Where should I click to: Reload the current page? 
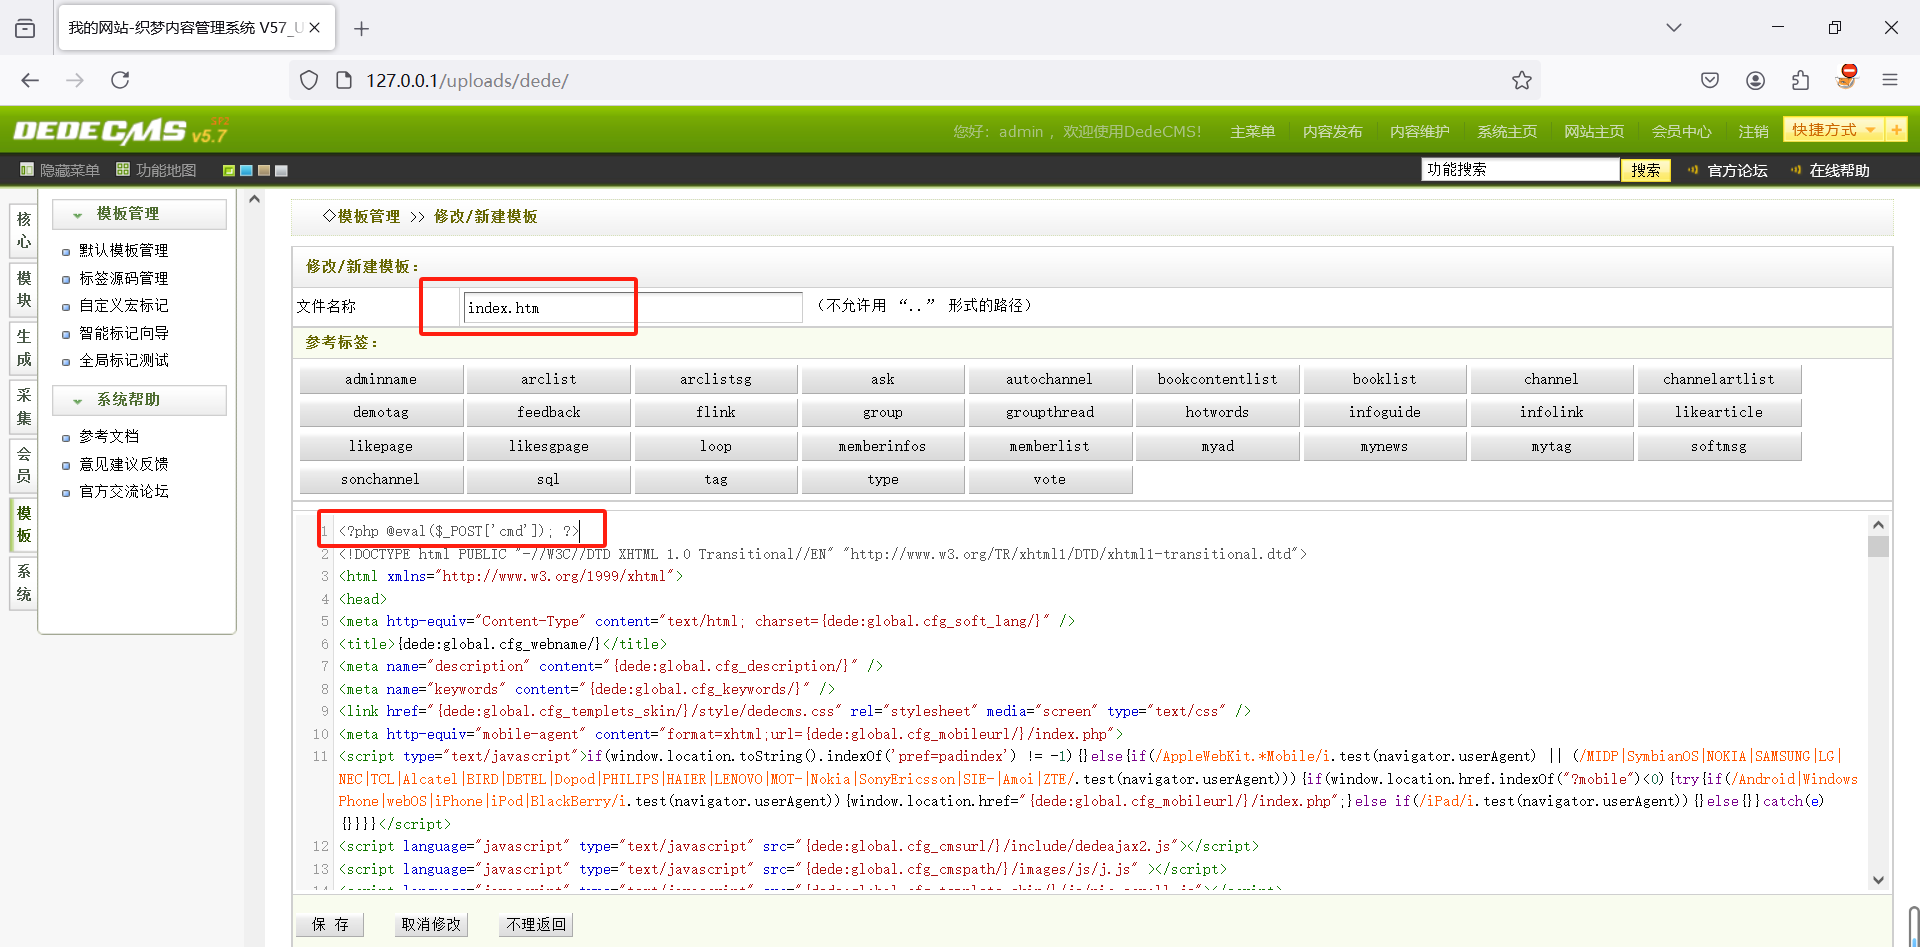click(120, 80)
